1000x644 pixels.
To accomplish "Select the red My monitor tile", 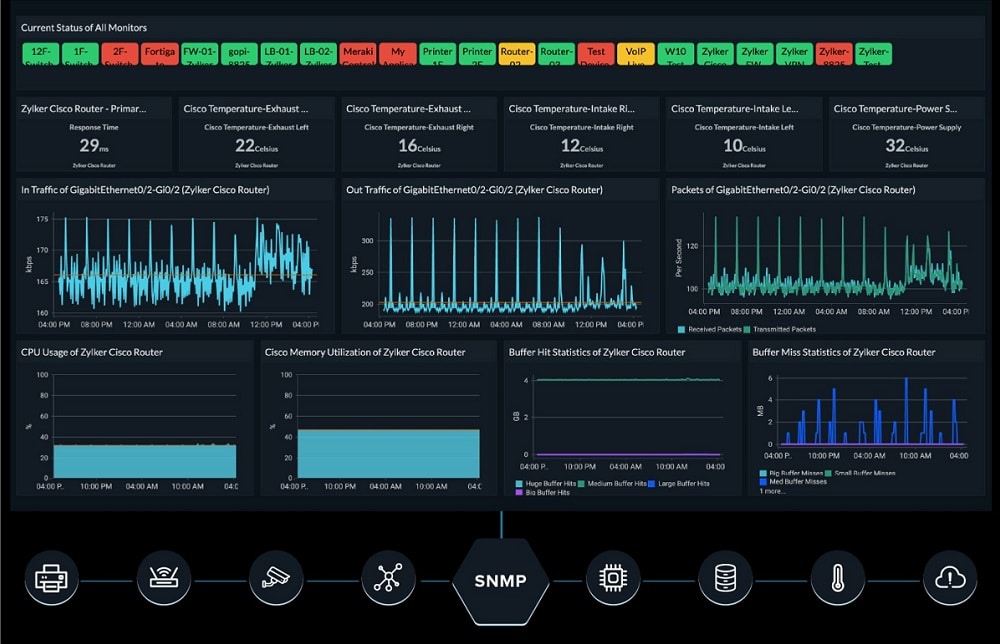I will click(x=398, y=54).
